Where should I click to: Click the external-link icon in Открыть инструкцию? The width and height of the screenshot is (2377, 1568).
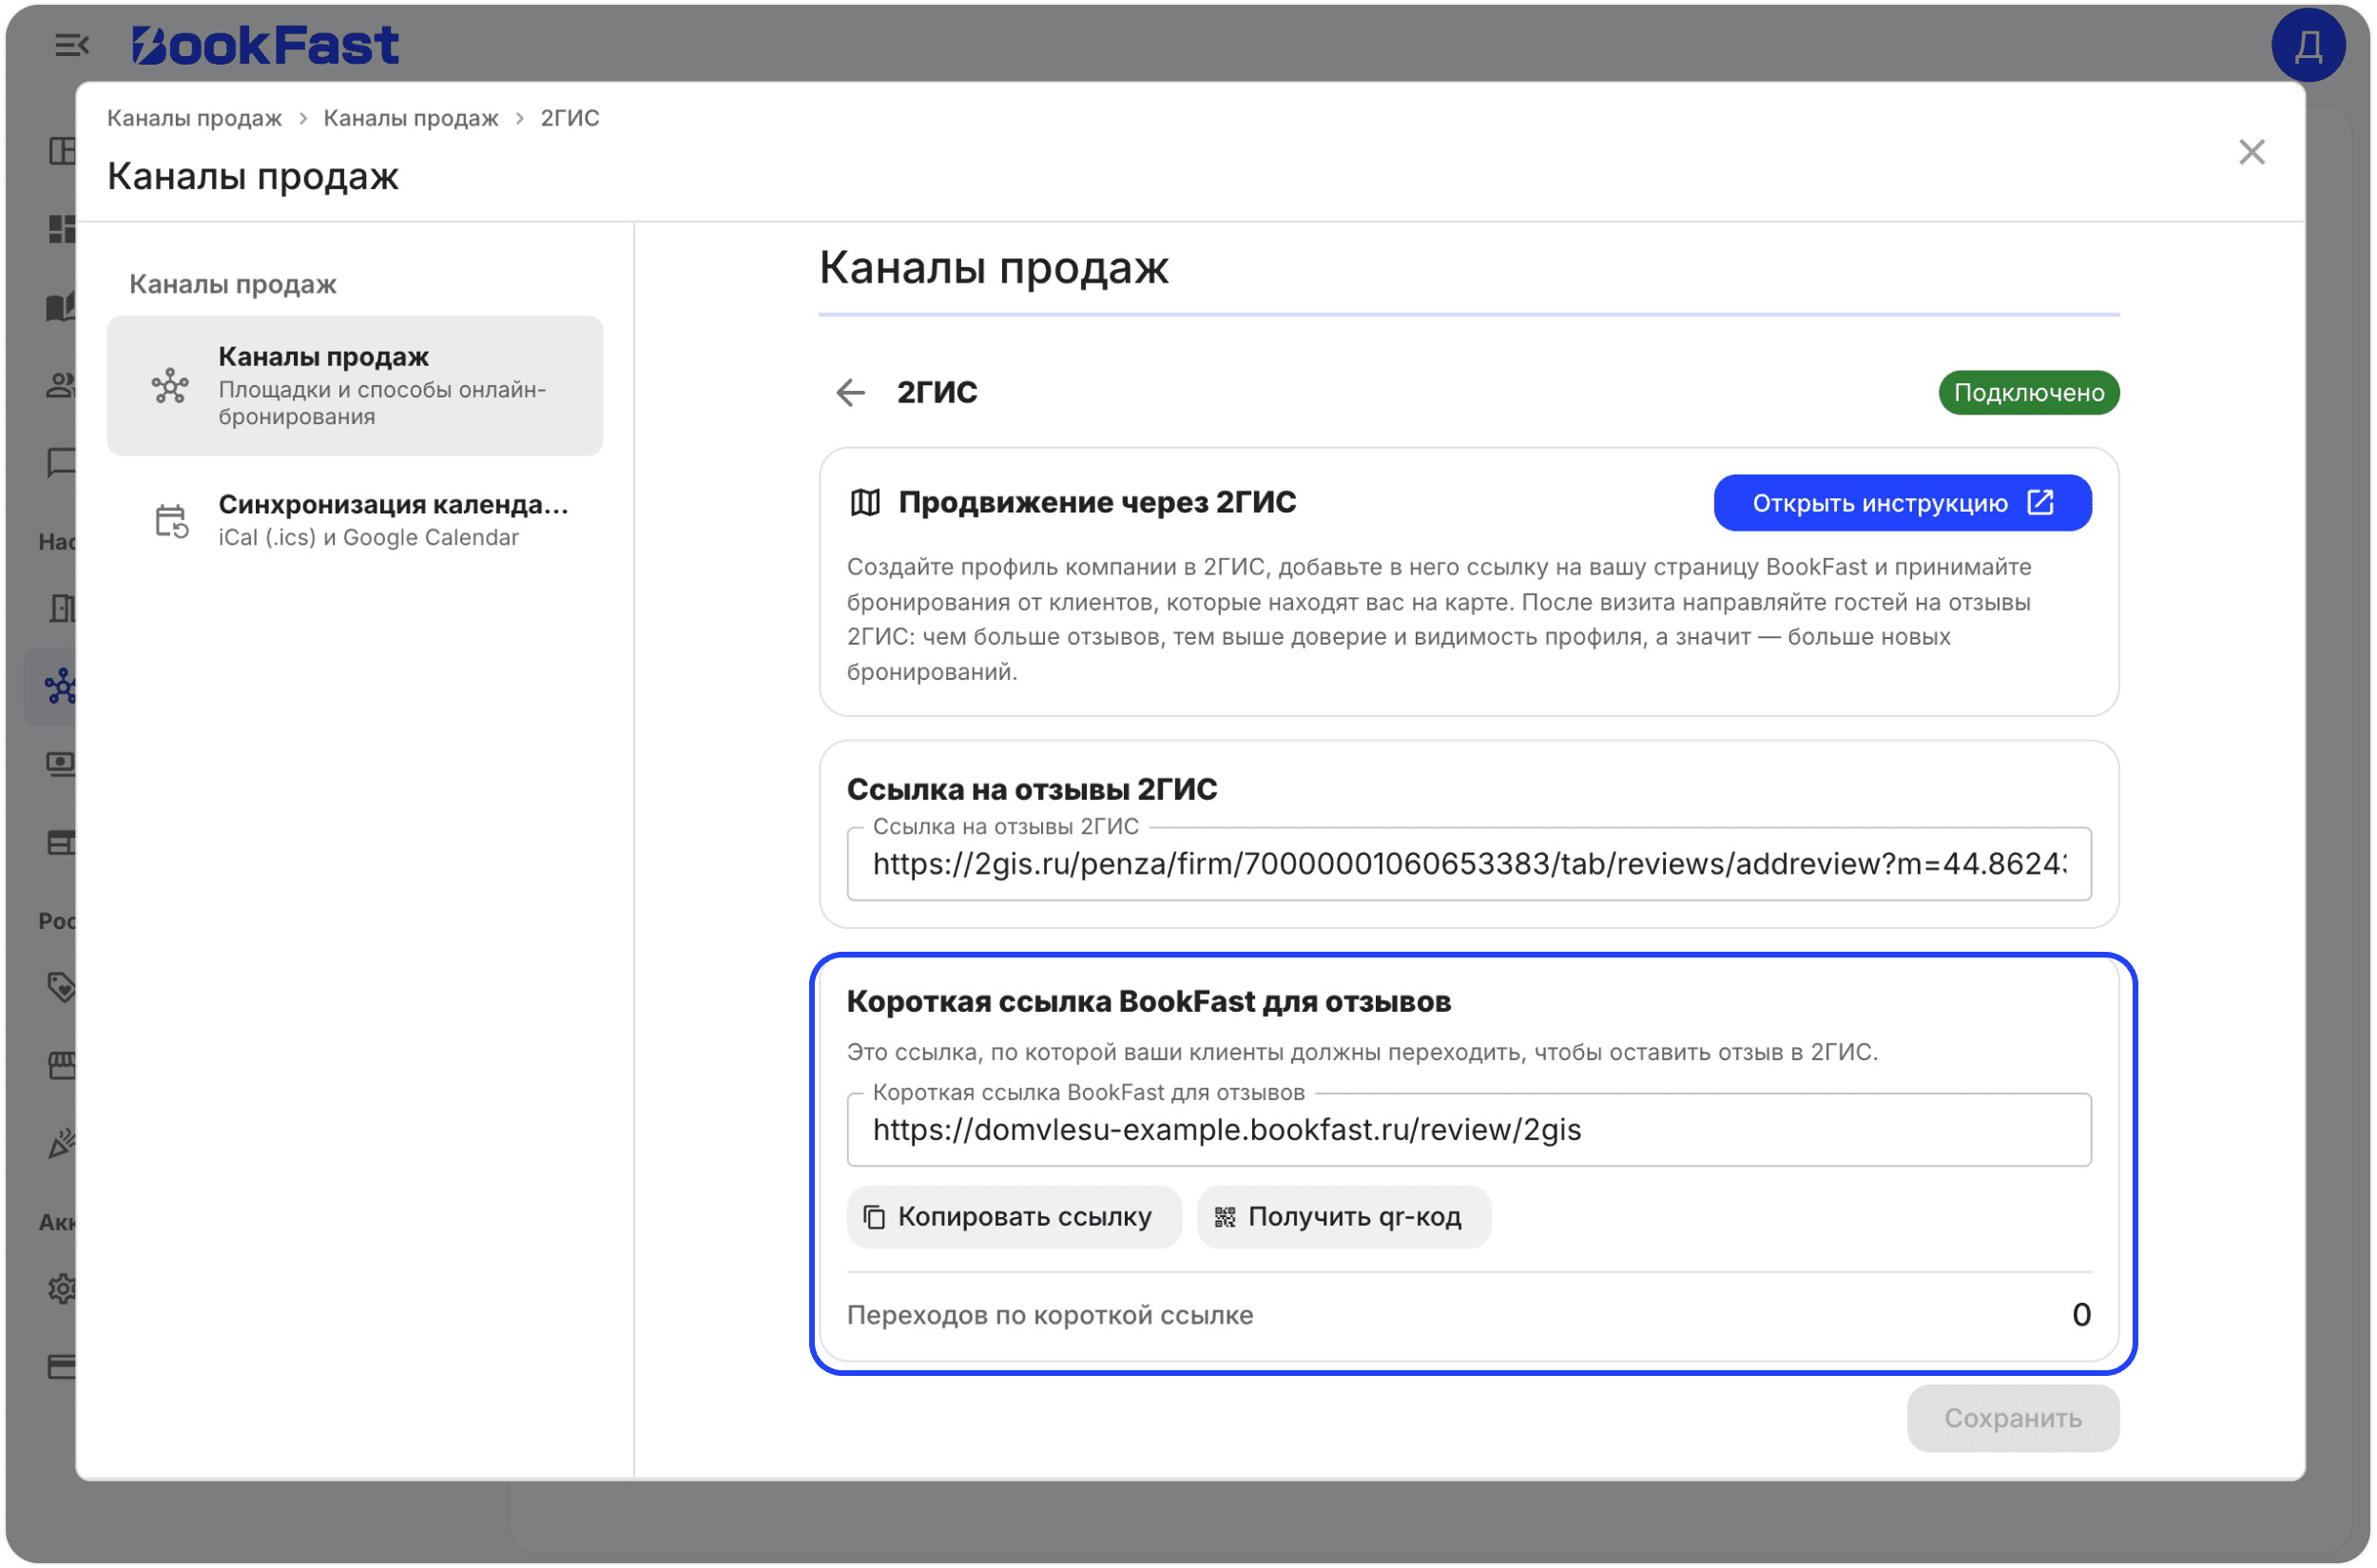pos(2039,502)
